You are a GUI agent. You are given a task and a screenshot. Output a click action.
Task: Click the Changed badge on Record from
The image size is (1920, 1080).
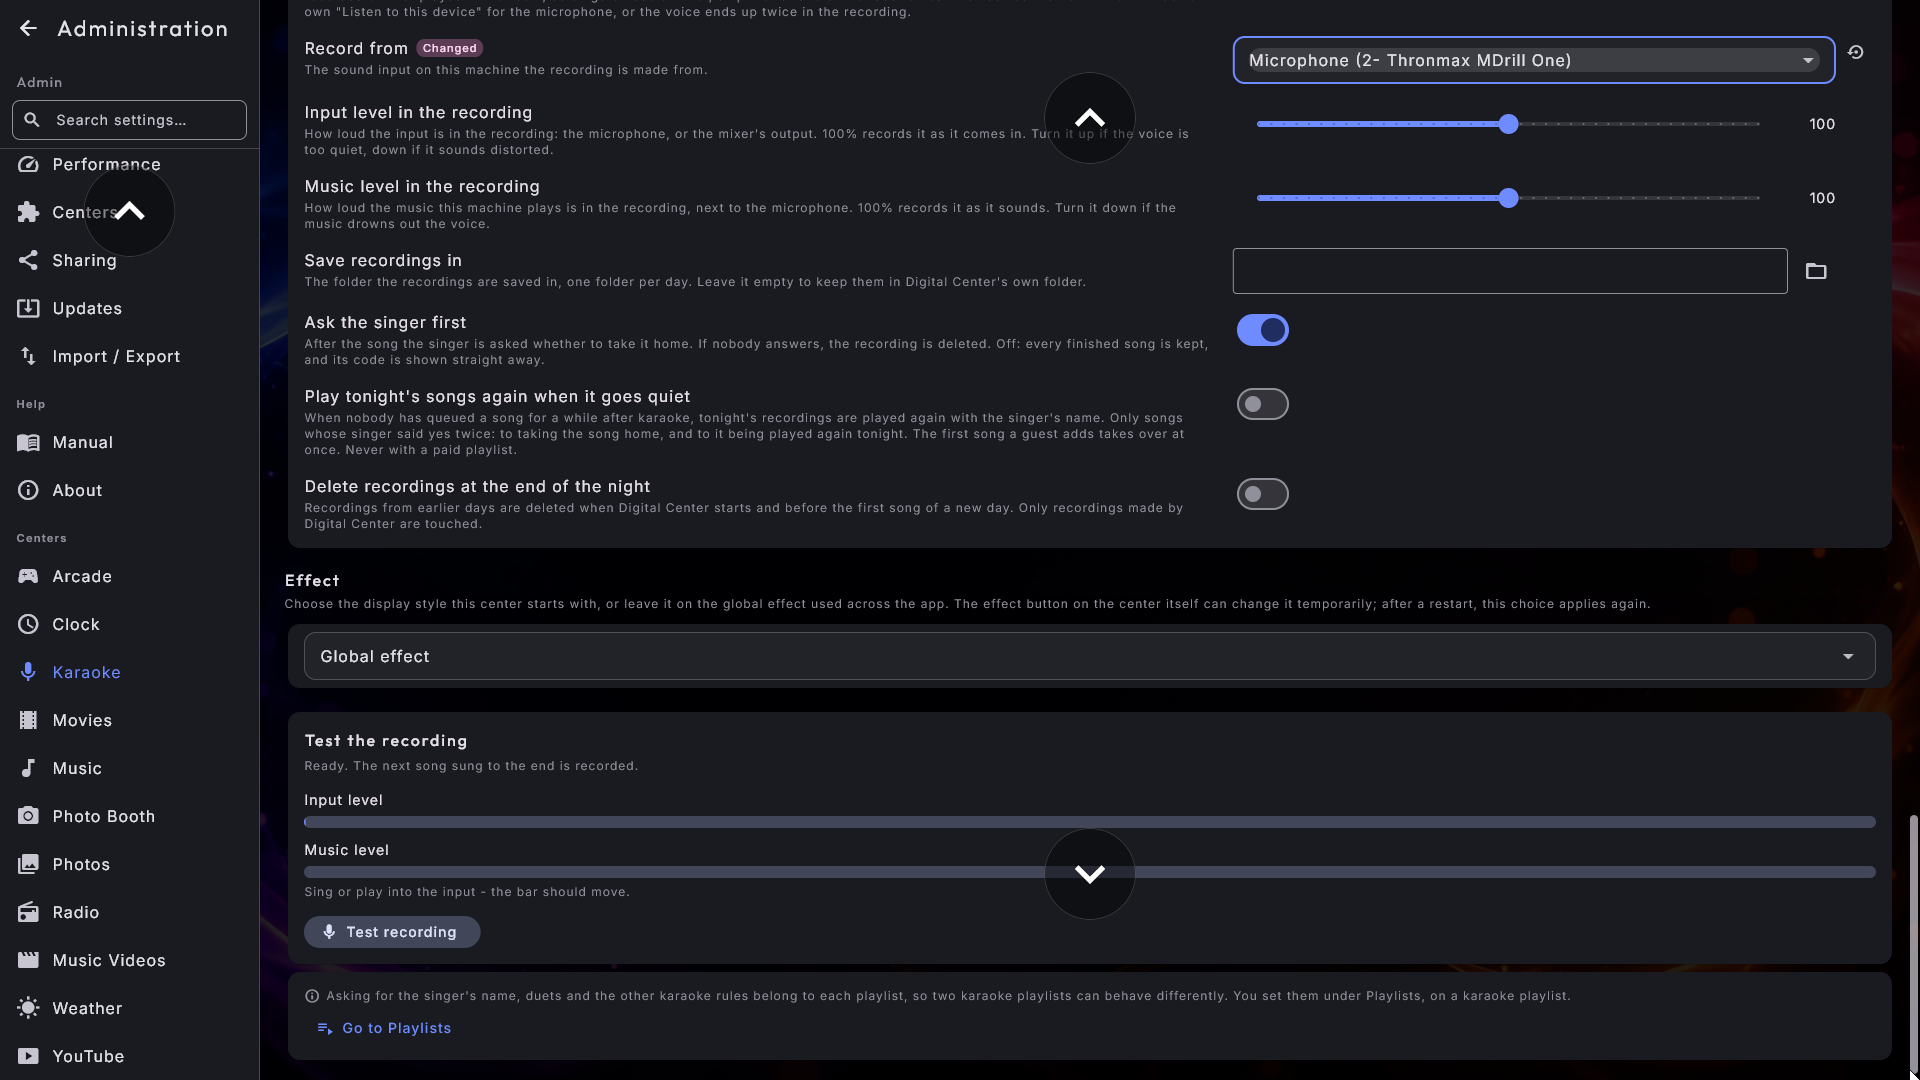click(449, 48)
